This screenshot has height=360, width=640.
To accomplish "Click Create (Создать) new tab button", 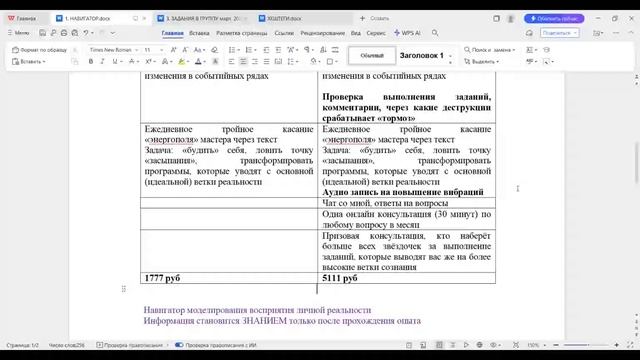I will [x=375, y=18].
